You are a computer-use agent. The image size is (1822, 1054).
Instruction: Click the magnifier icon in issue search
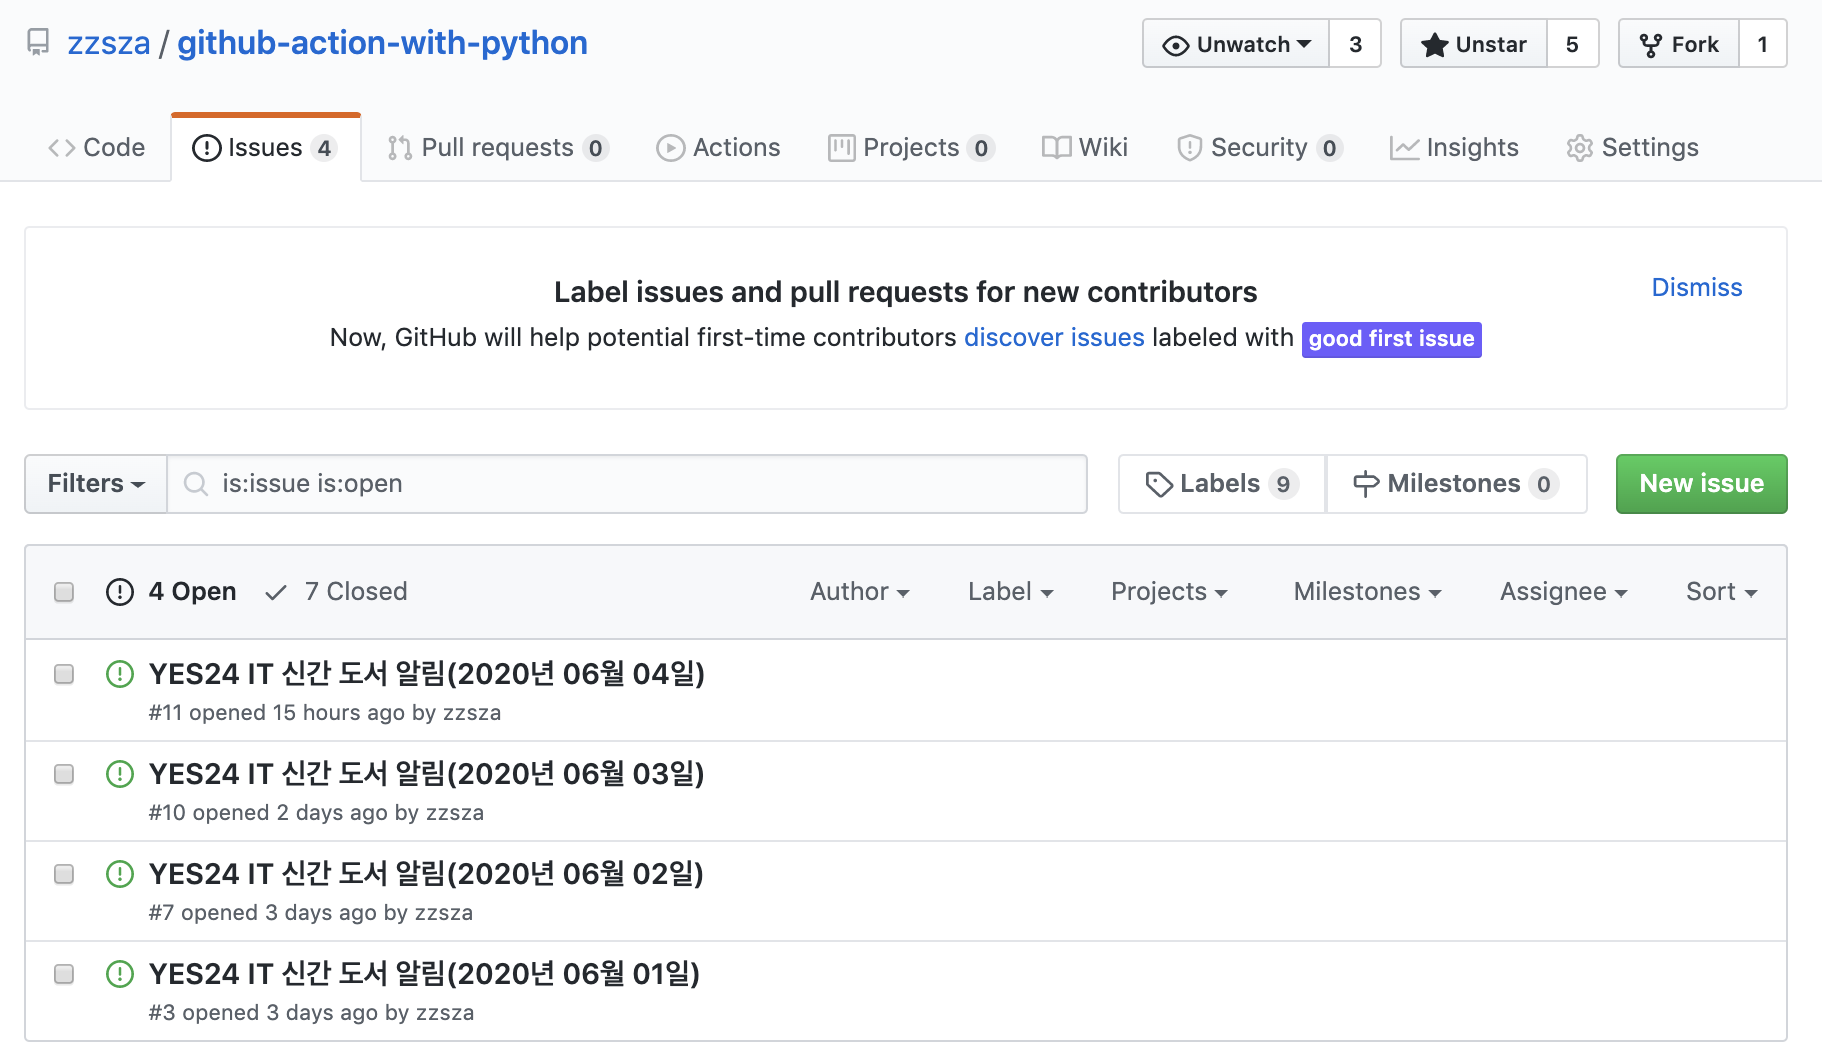coord(196,484)
